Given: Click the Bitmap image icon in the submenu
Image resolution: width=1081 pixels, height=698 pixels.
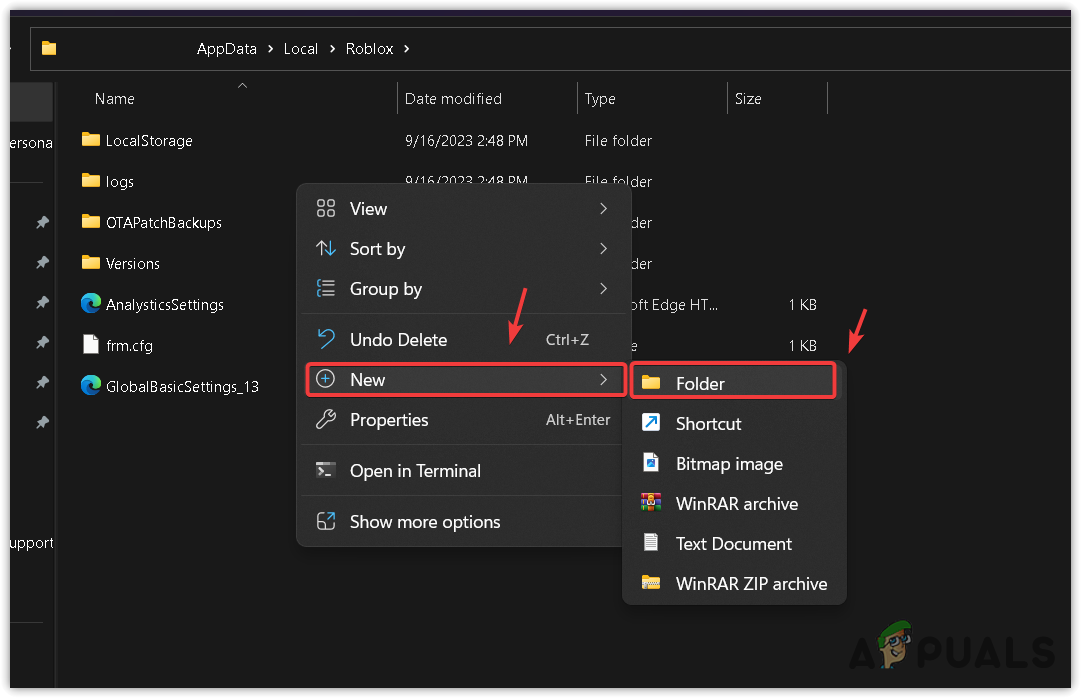Looking at the screenshot, I should (x=651, y=463).
